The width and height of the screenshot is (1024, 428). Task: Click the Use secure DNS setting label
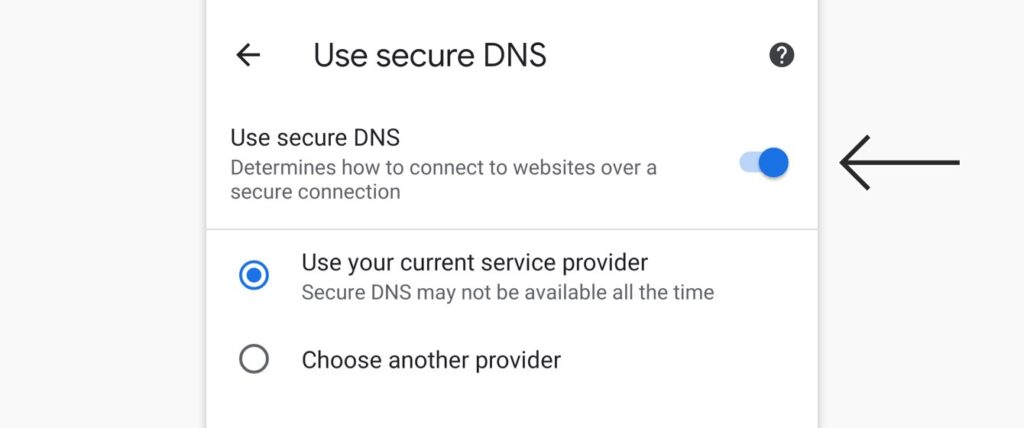click(x=315, y=138)
